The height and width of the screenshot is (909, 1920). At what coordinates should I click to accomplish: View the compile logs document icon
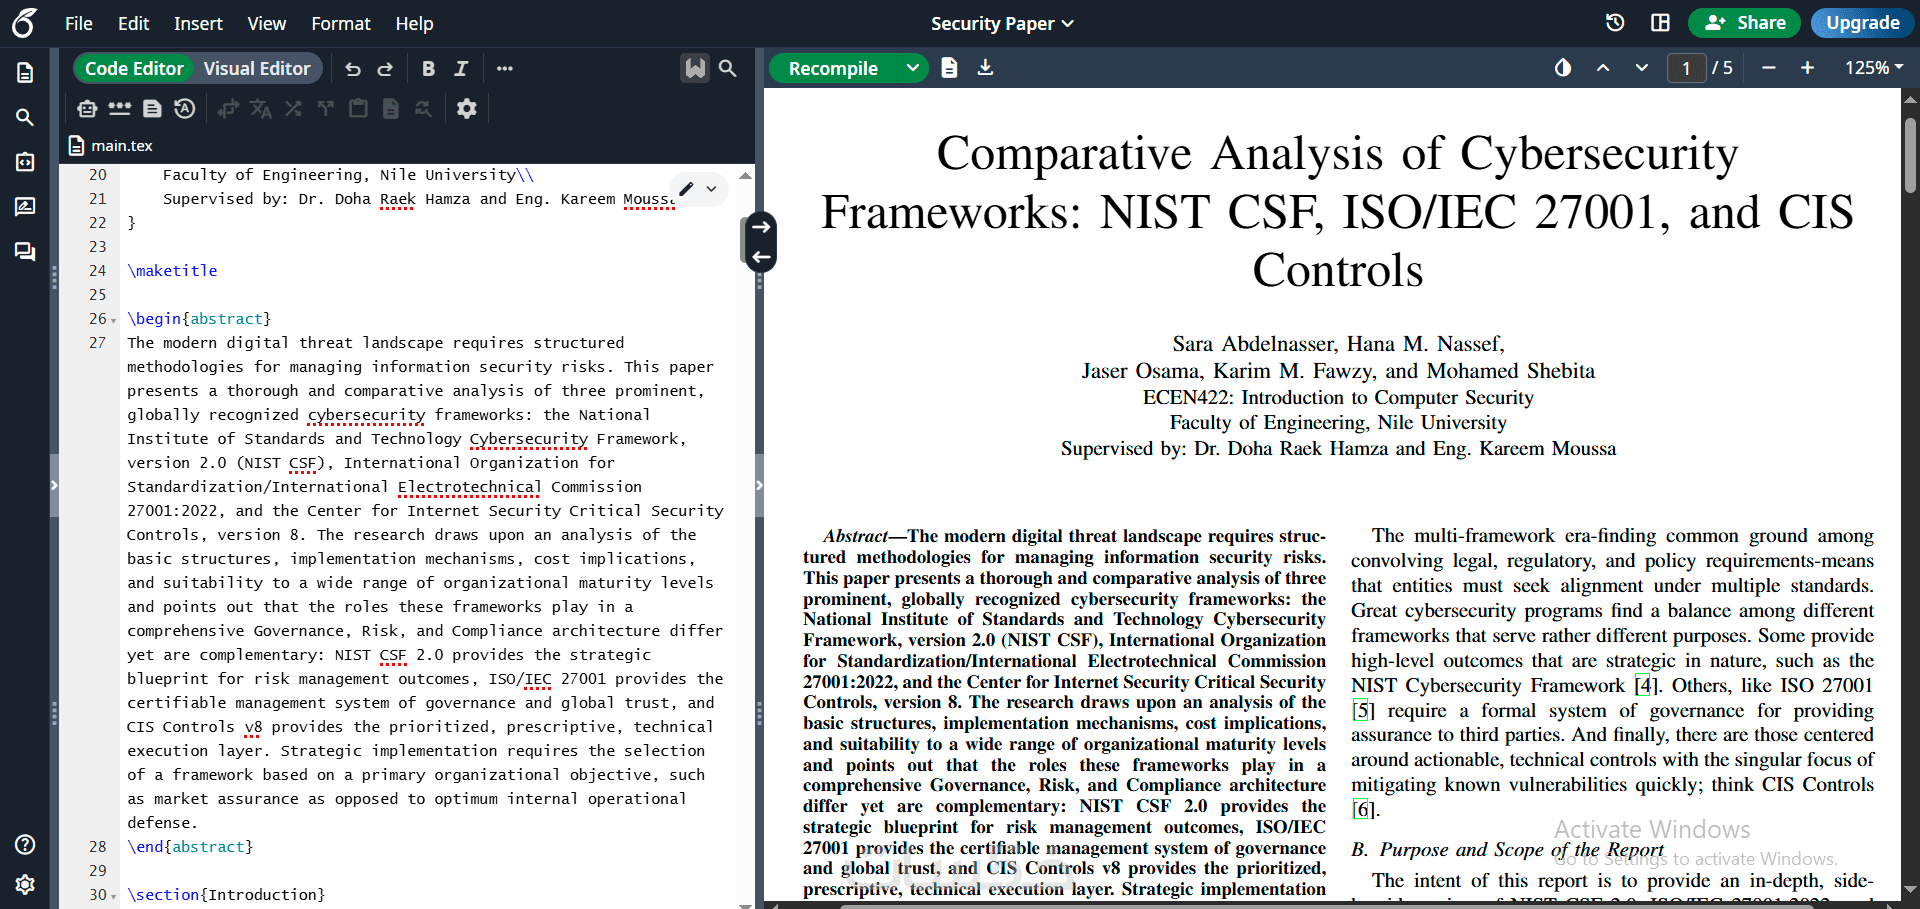950,68
